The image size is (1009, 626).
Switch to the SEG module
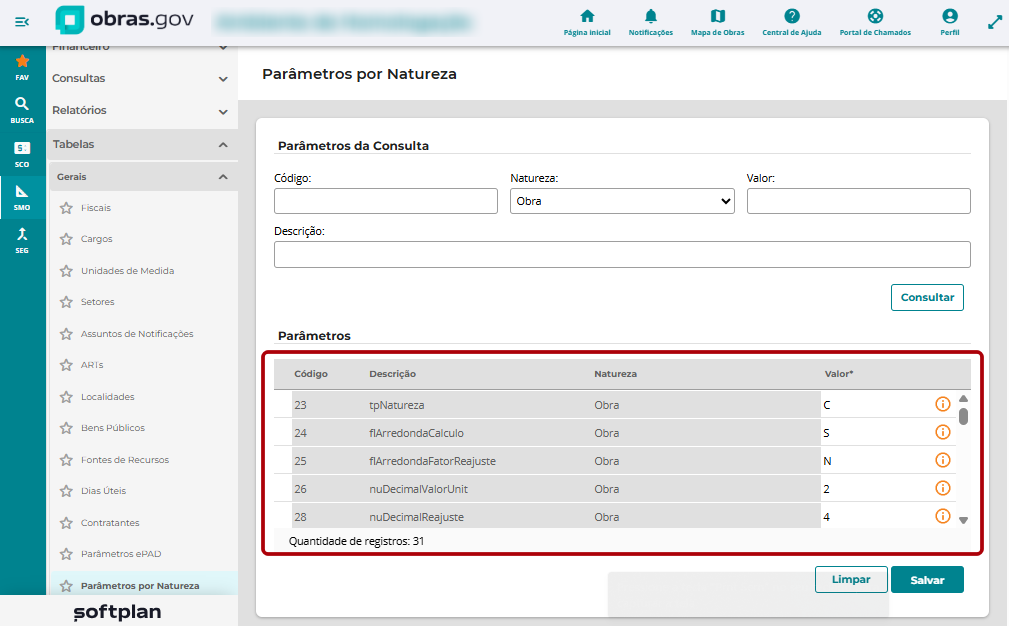(x=23, y=241)
